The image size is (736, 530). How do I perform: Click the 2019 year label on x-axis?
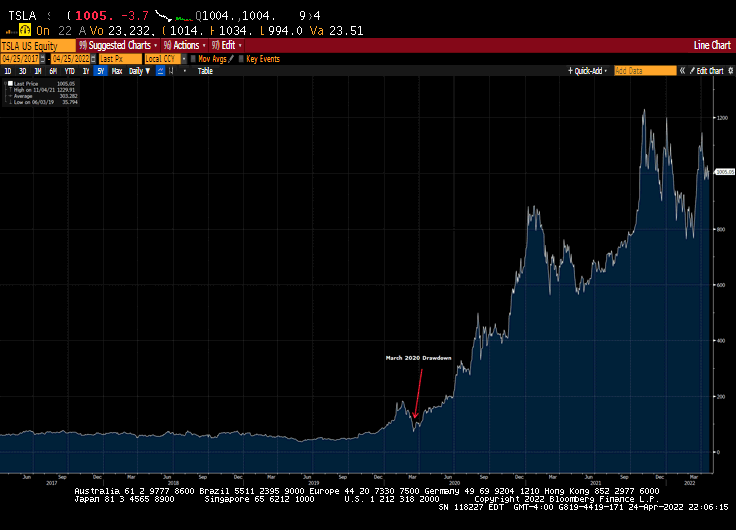pos(314,483)
